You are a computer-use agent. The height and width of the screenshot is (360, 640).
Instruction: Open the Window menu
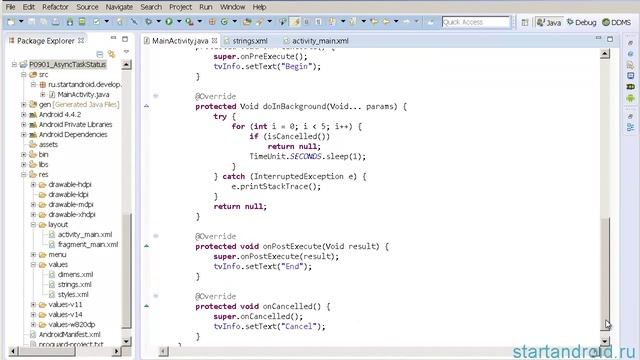(232, 7)
